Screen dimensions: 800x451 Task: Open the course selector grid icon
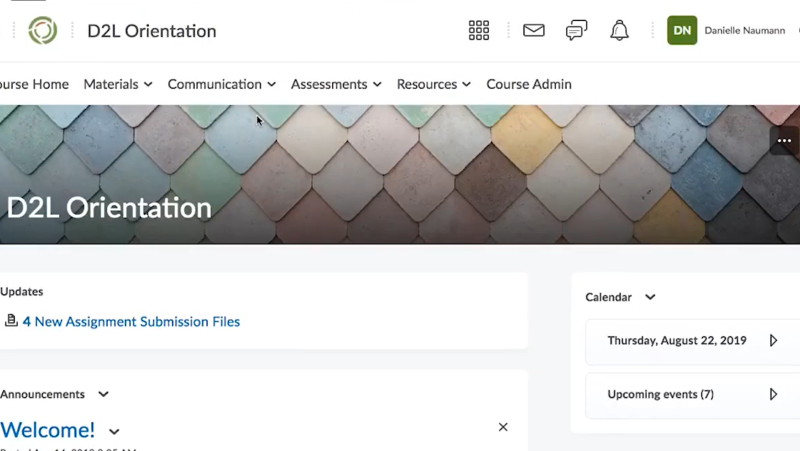[x=479, y=31]
